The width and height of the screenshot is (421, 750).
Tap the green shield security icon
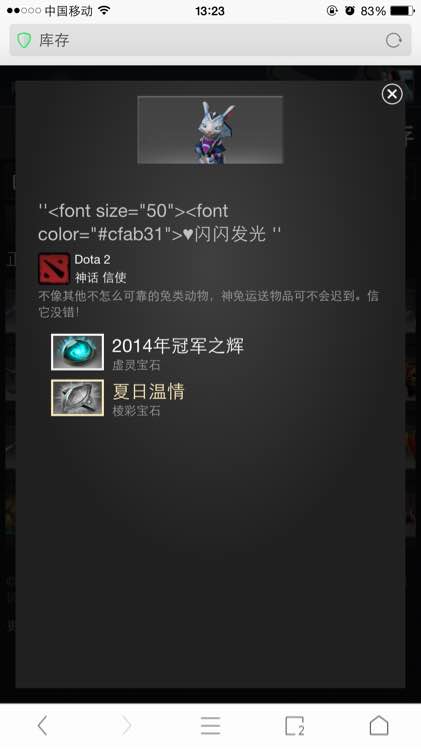coord(24,41)
